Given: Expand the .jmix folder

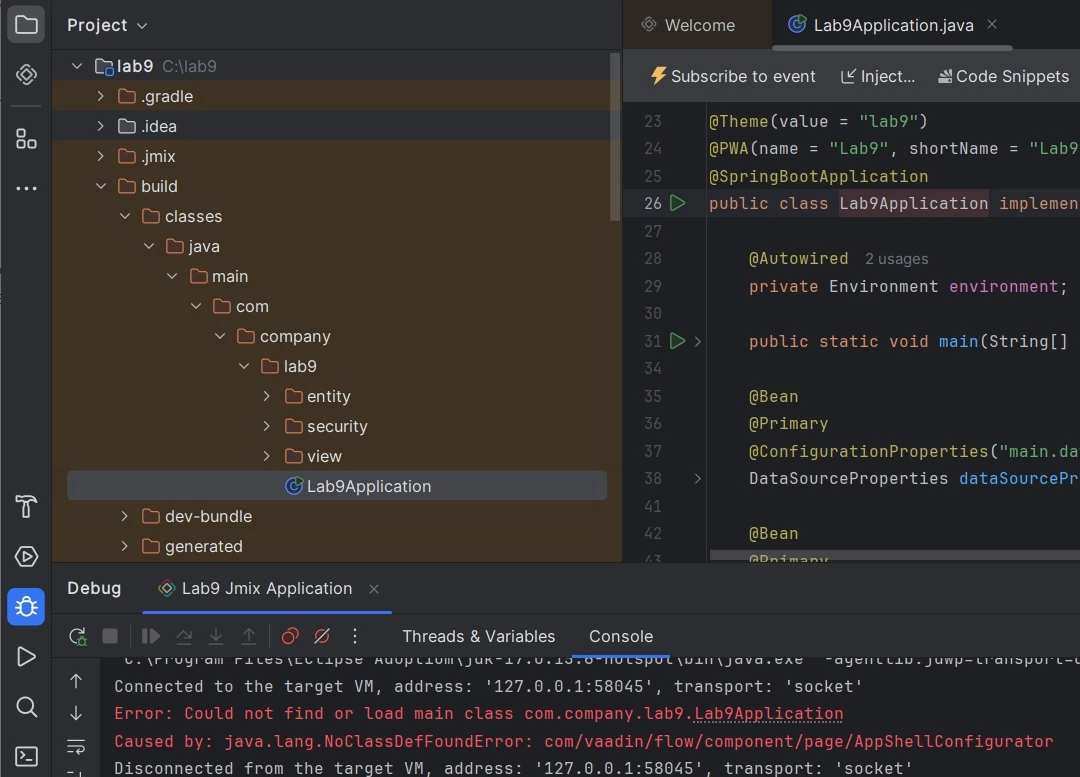Looking at the screenshot, I should coord(101,156).
